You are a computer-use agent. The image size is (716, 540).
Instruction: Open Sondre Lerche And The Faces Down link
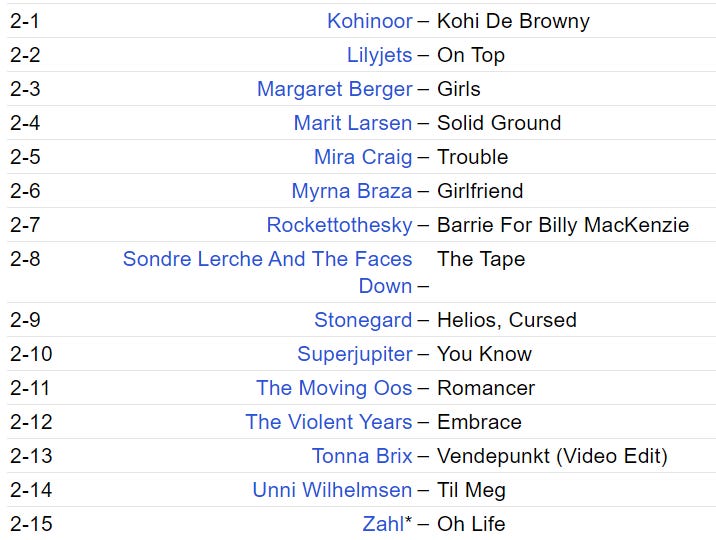[267, 259]
